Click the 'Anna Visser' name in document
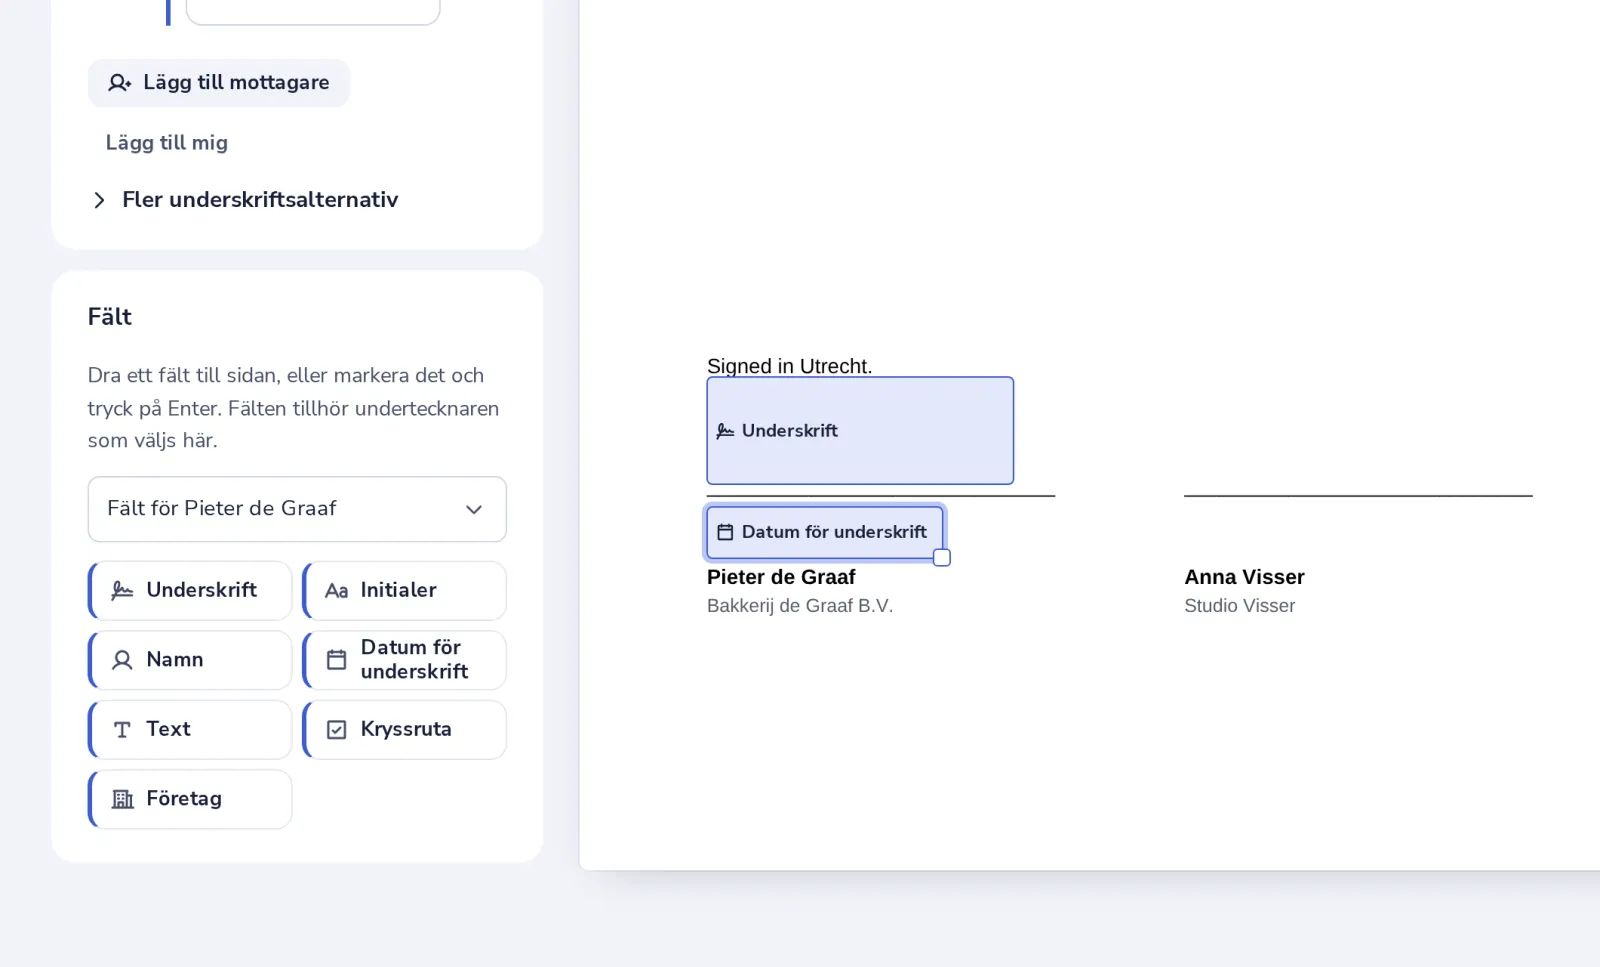The width and height of the screenshot is (1600, 967). pyautogui.click(x=1244, y=577)
